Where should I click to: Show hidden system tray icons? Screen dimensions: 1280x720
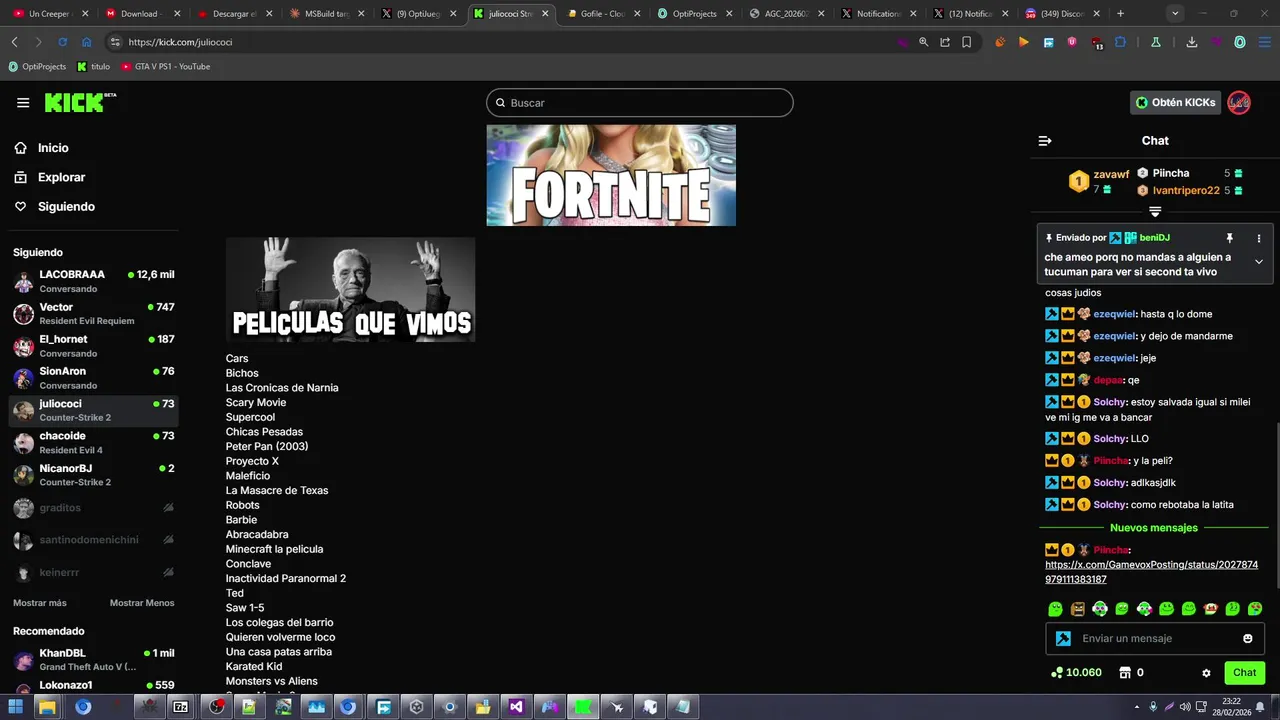click(1137, 707)
